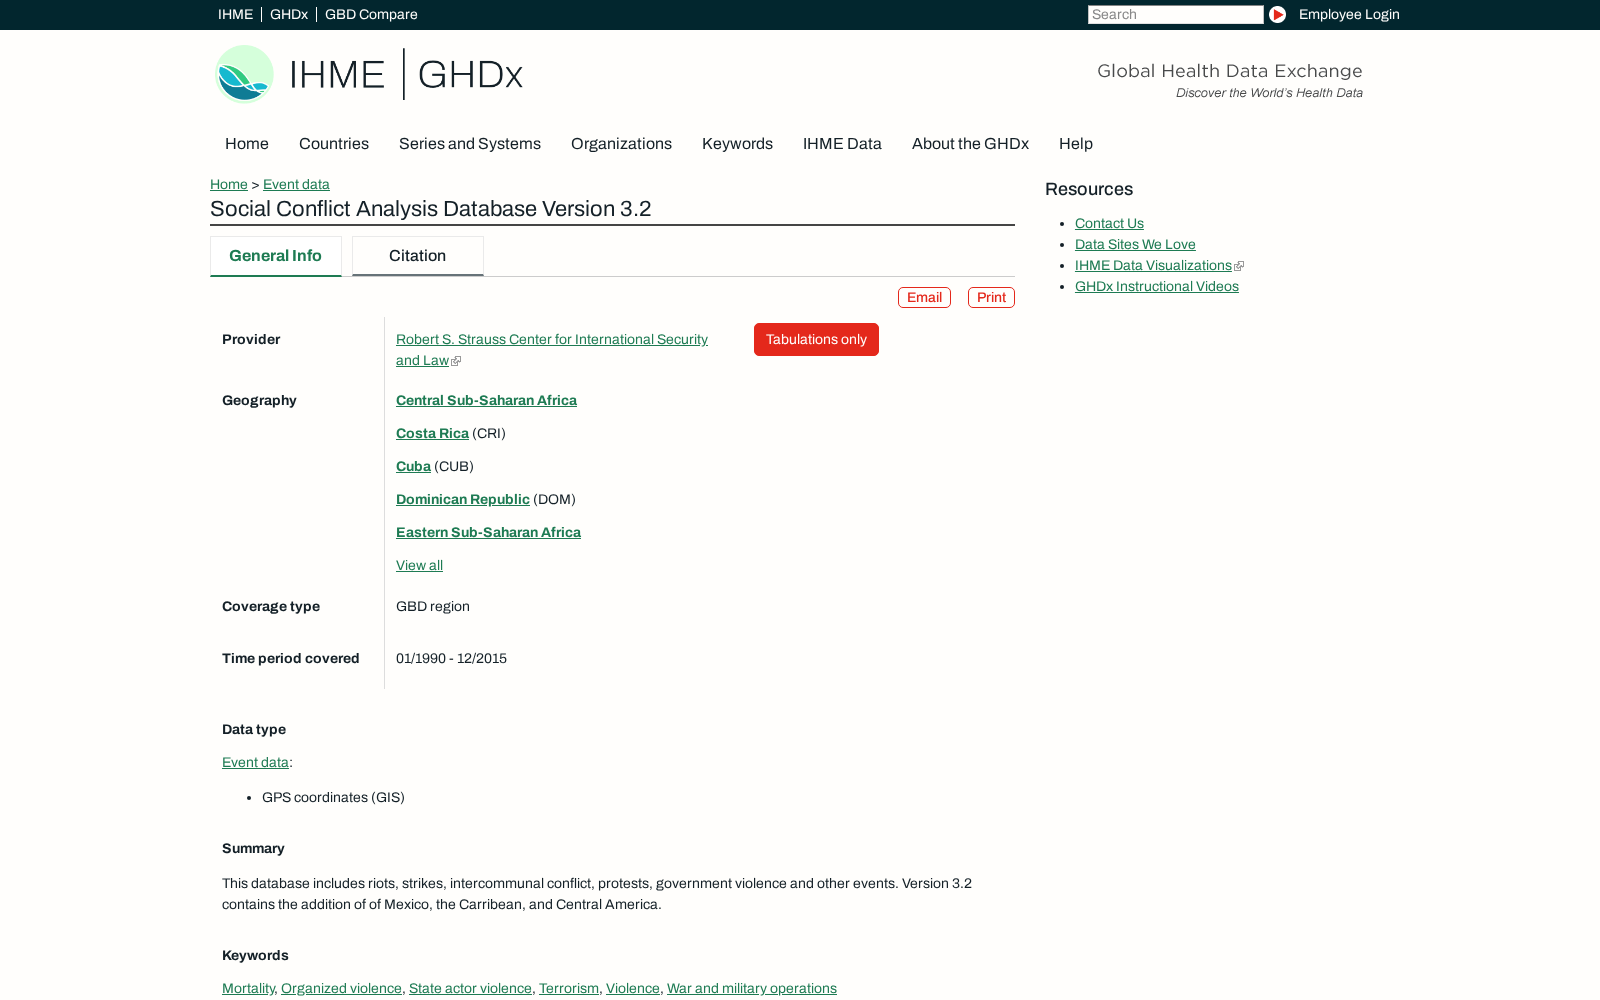Click the GHDx wordmark in header
The width and height of the screenshot is (1600, 1000).
click(x=470, y=75)
